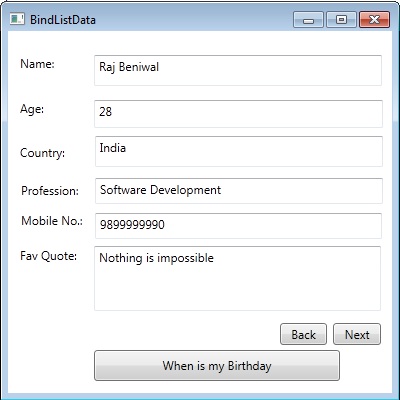Image resolution: width=400 pixels, height=400 pixels.
Task: Click the When is my Birthday button
Action: click(217, 366)
